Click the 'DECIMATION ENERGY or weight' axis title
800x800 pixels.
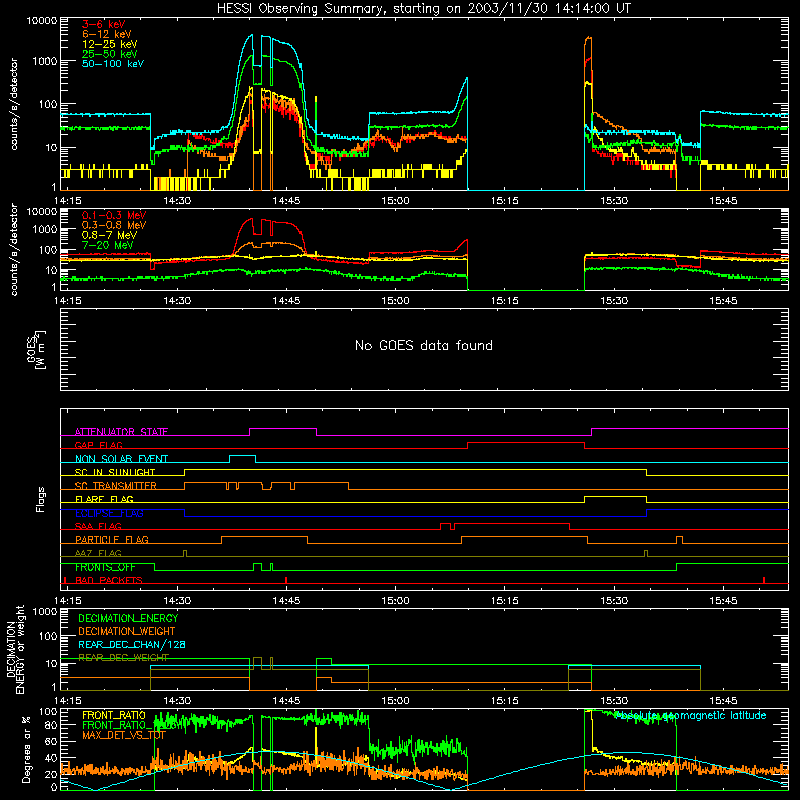click(x=15, y=649)
